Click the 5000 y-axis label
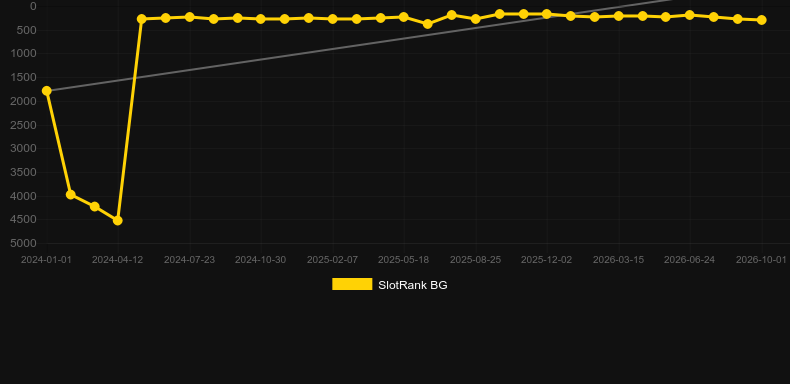The height and width of the screenshot is (384, 790). coord(24,243)
